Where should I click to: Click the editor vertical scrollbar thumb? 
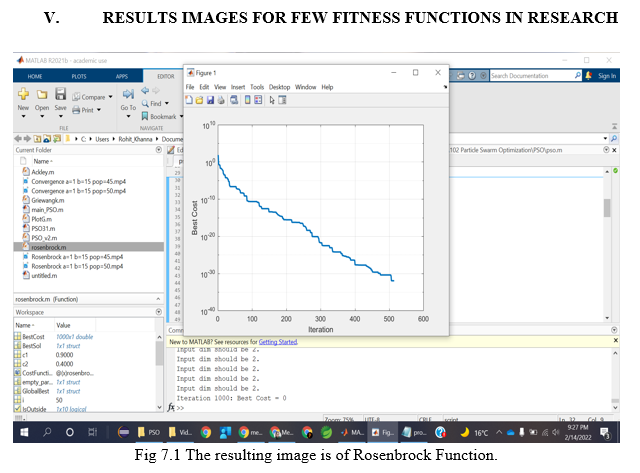click(x=607, y=208)
